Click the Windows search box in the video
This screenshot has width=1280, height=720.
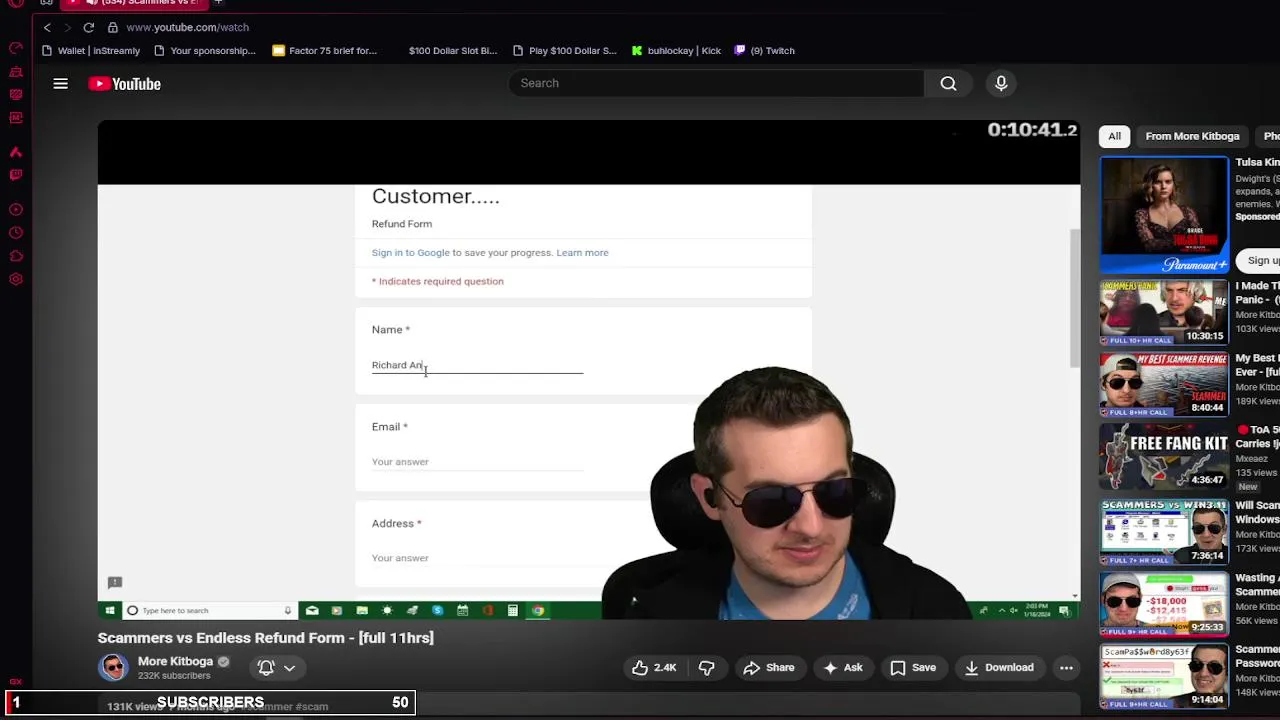pyautogui.click(x=208, y=610)
